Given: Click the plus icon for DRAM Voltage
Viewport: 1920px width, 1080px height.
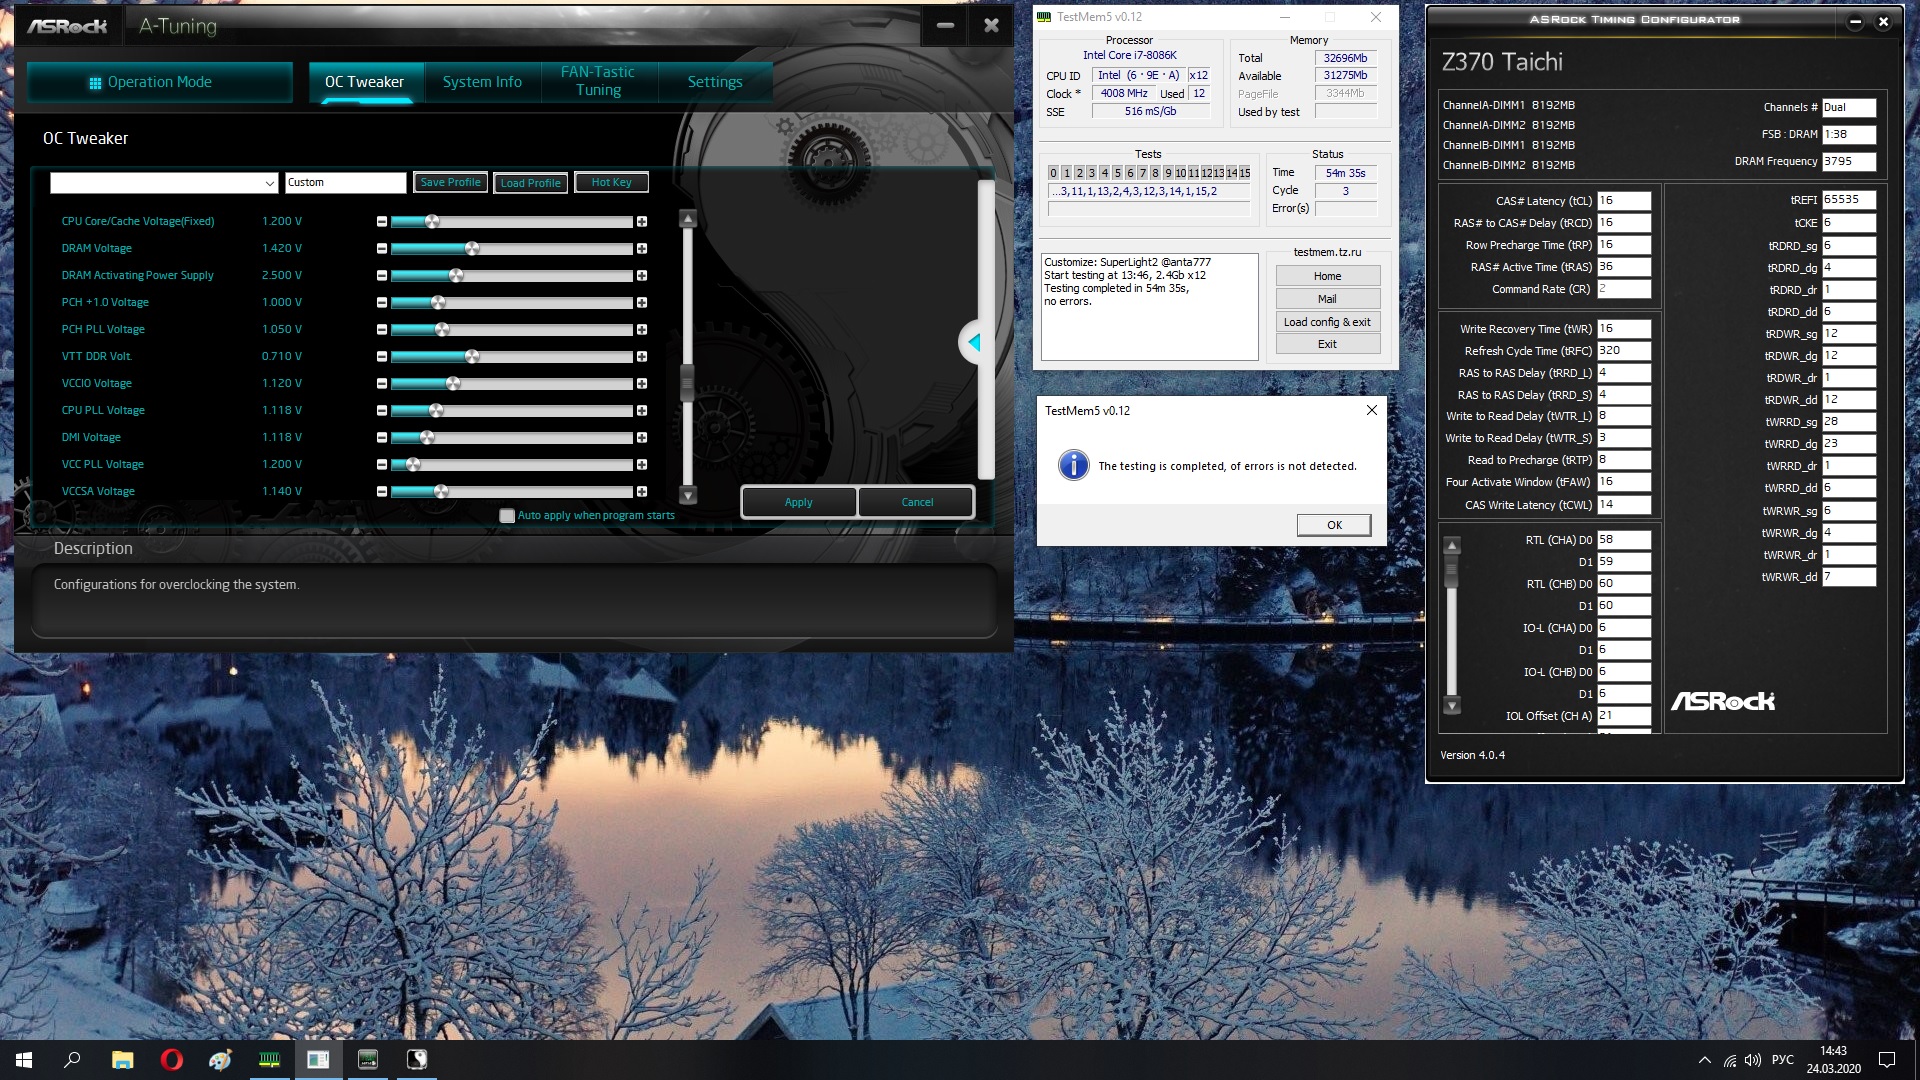Looking at the screenshot, I should pyautogui.click(x=642, y=248).
